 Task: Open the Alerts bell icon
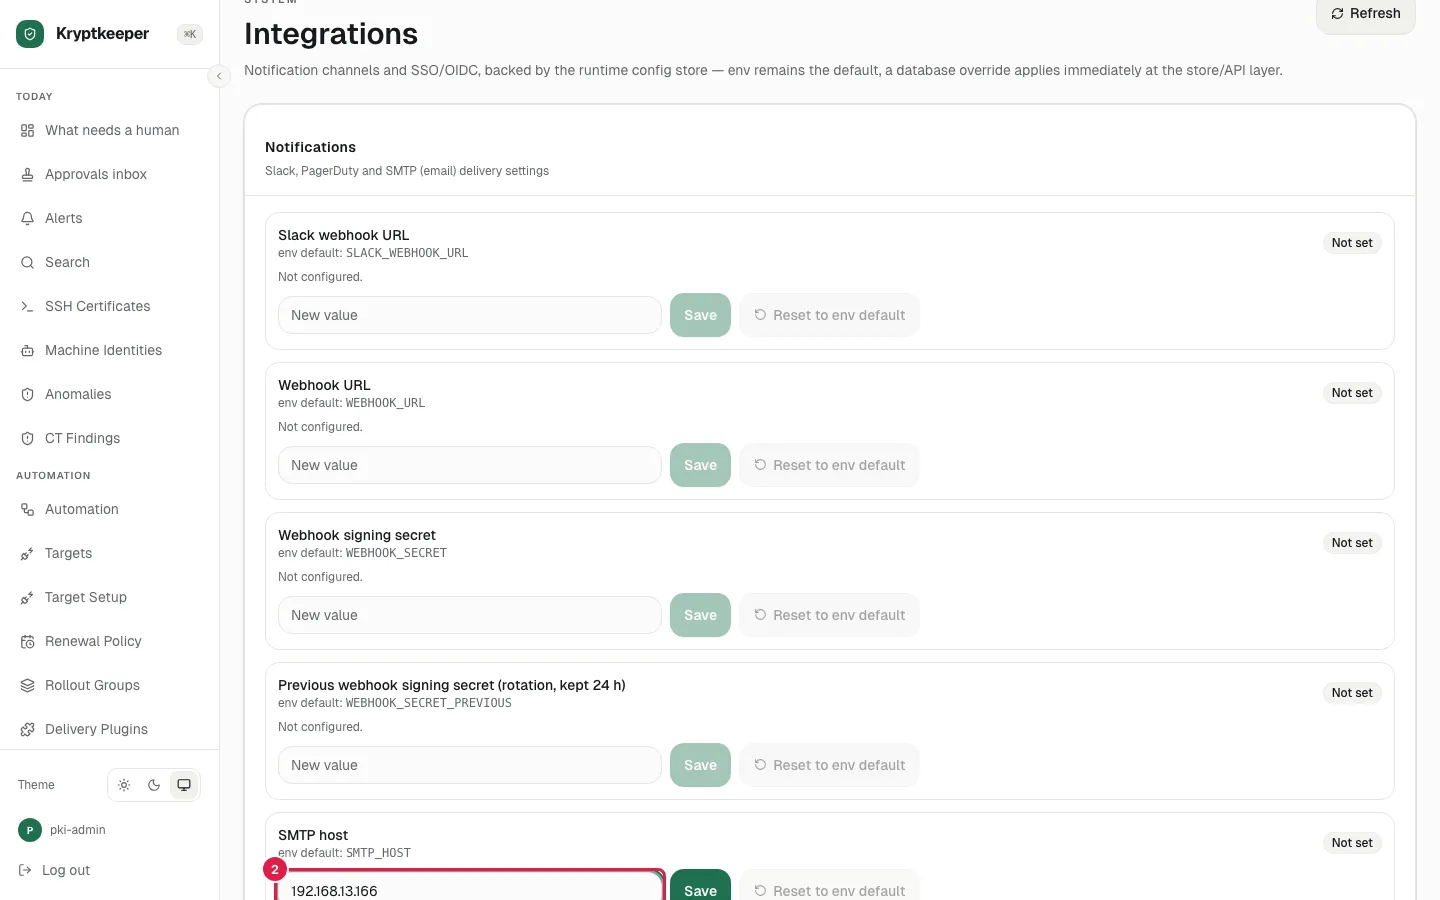(x=28, y=218)
